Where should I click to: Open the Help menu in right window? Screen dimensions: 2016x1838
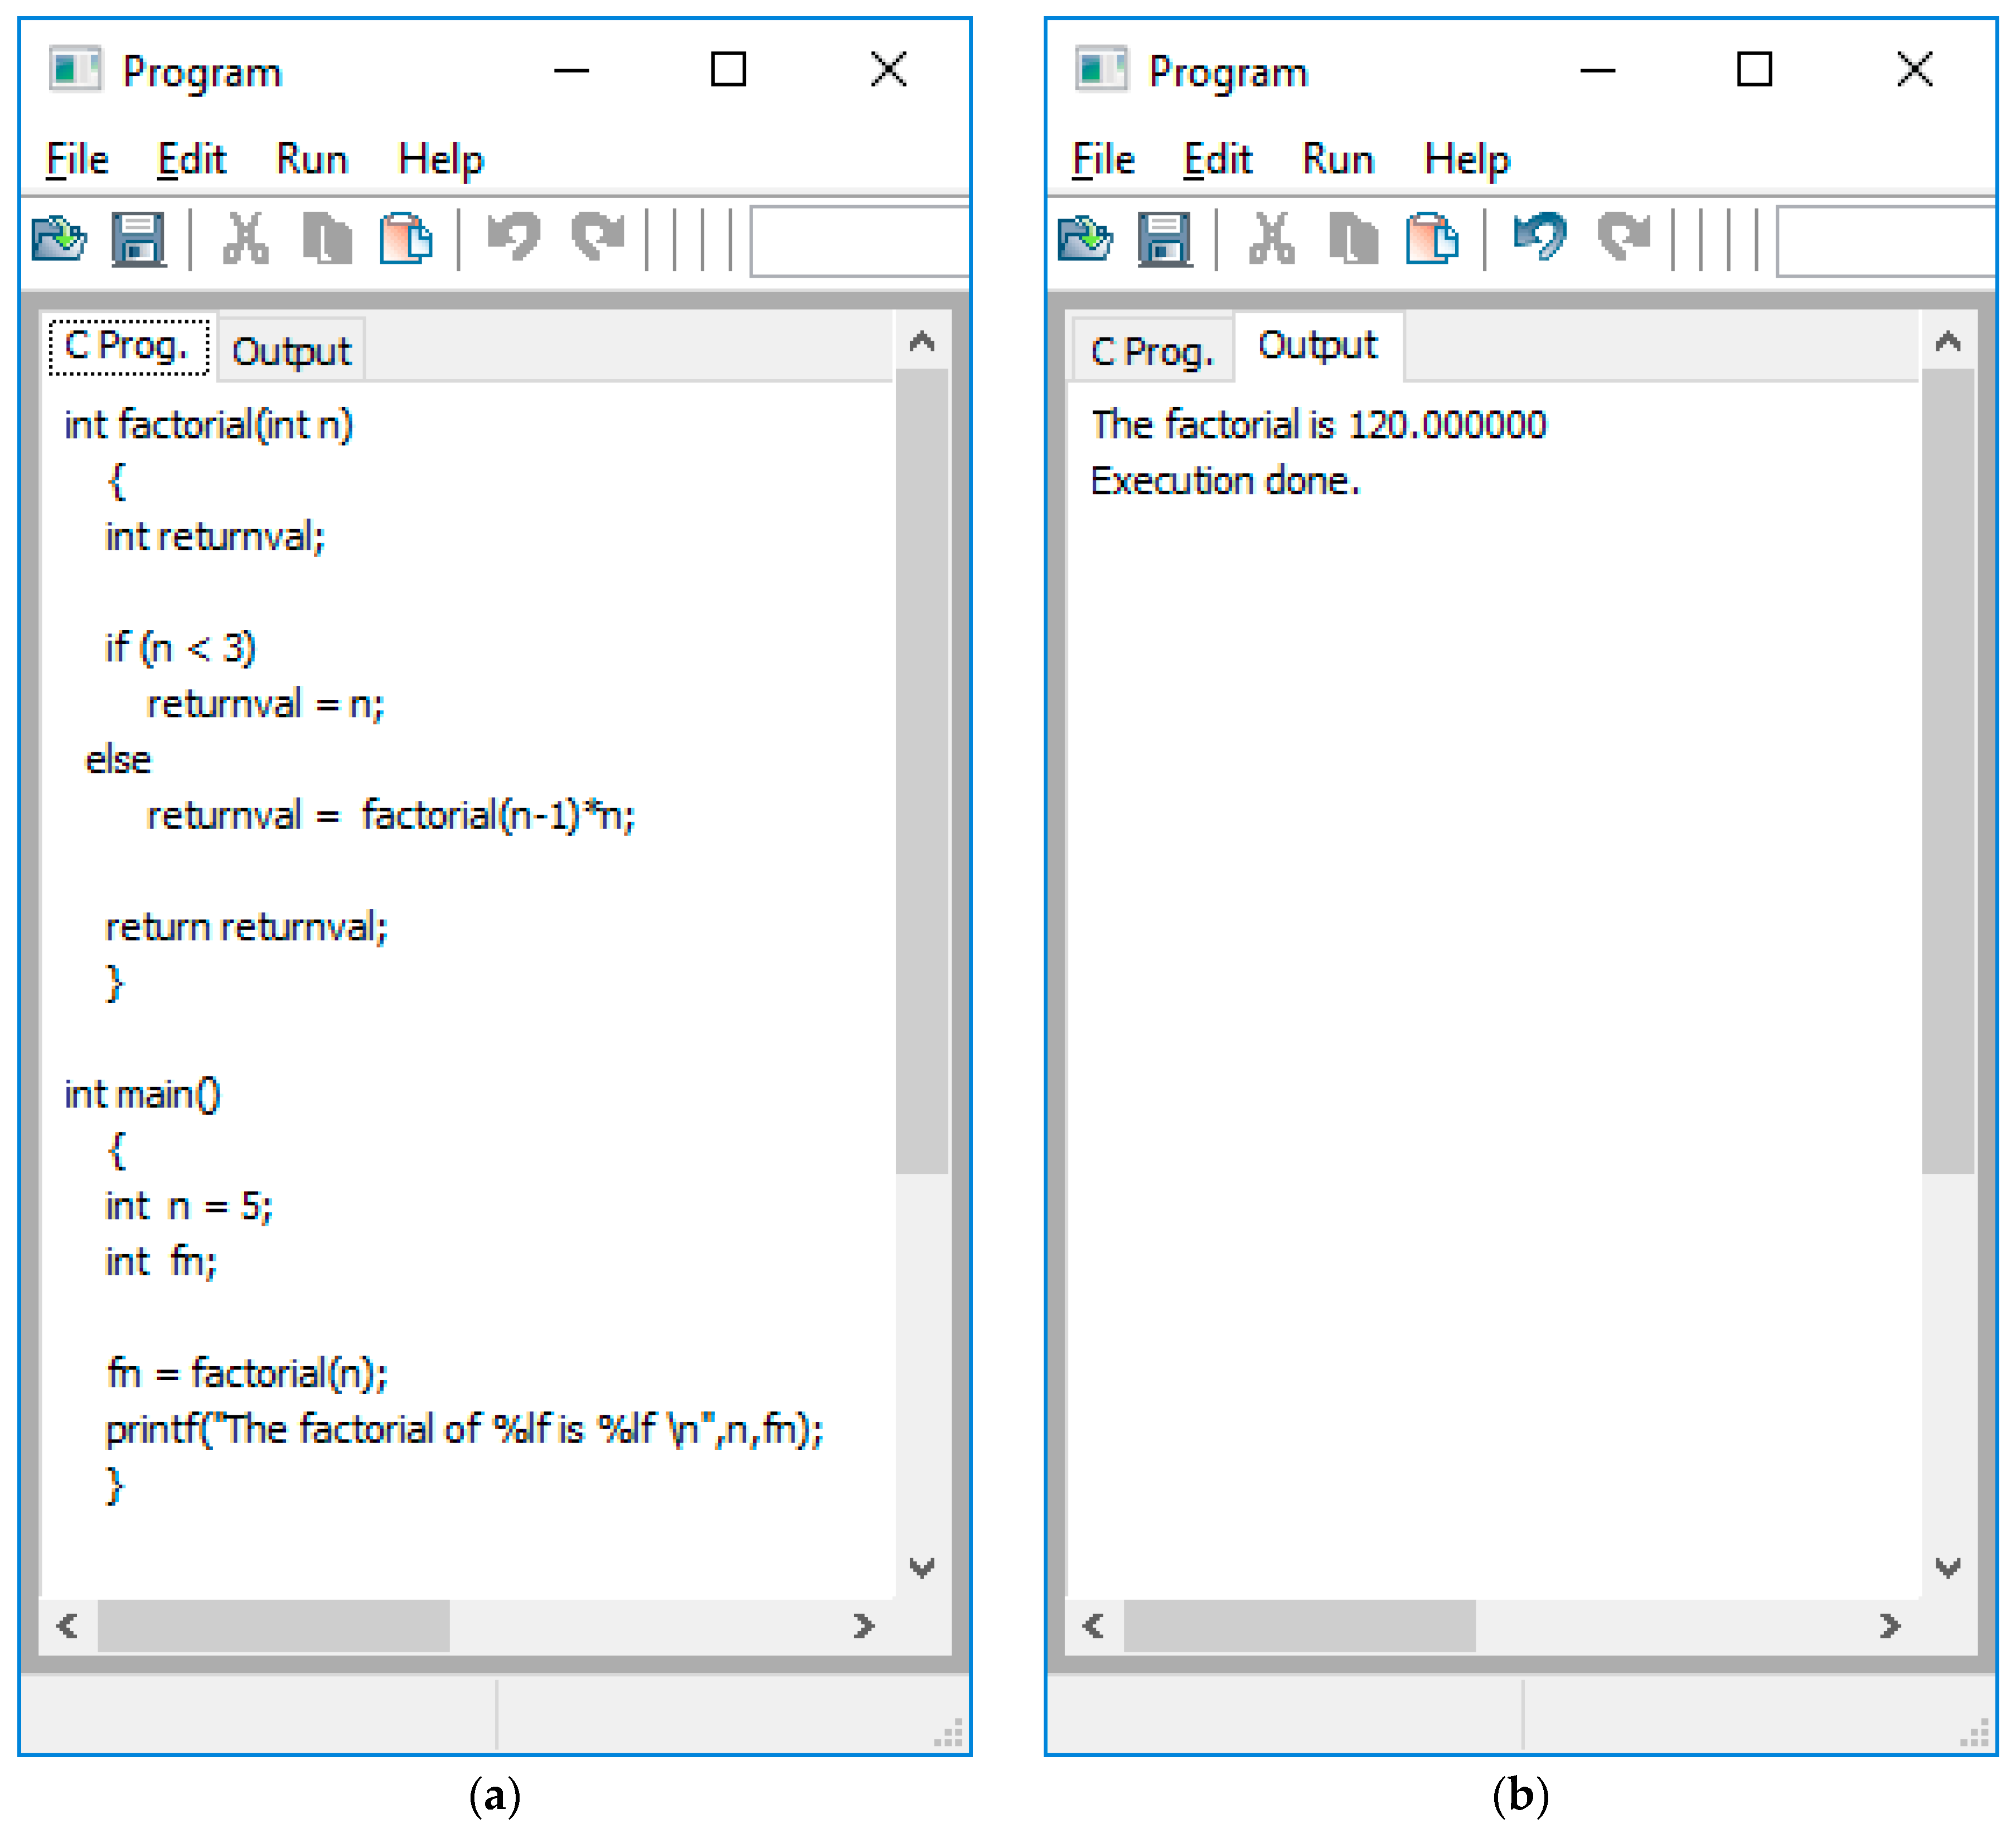click(1467, 160)
